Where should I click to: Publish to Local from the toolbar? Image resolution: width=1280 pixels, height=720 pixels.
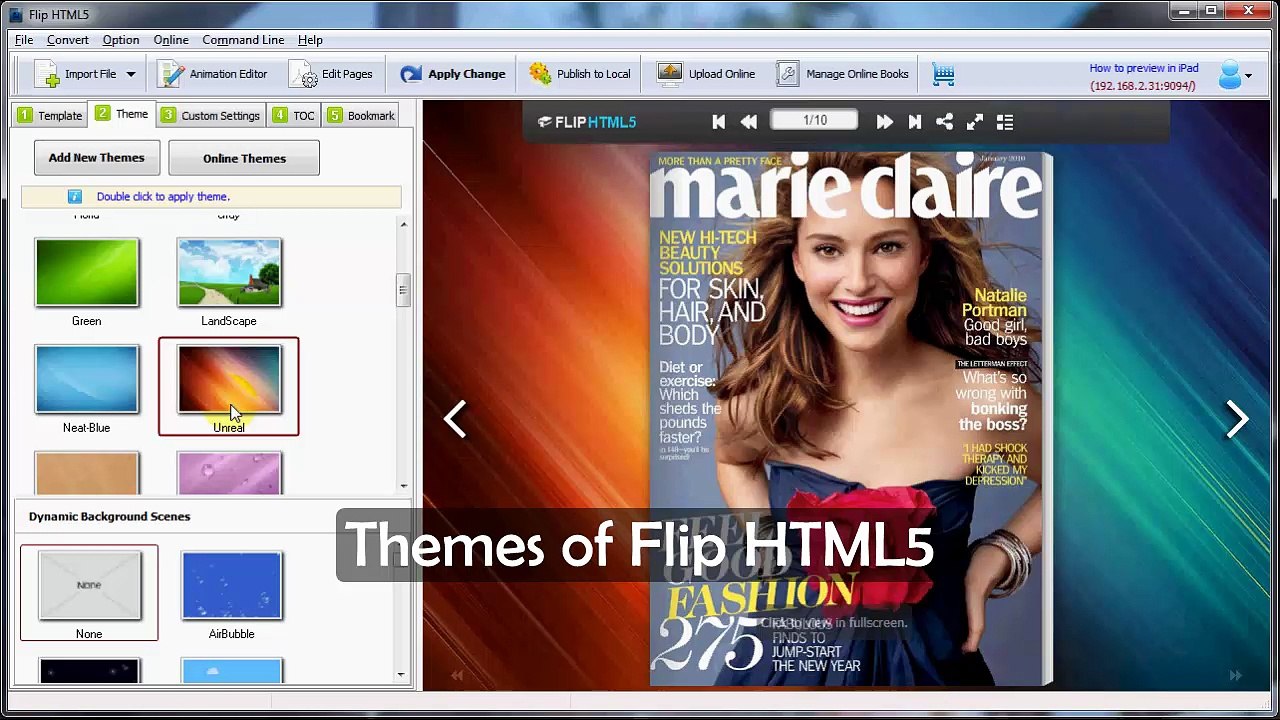click(580, 74)
